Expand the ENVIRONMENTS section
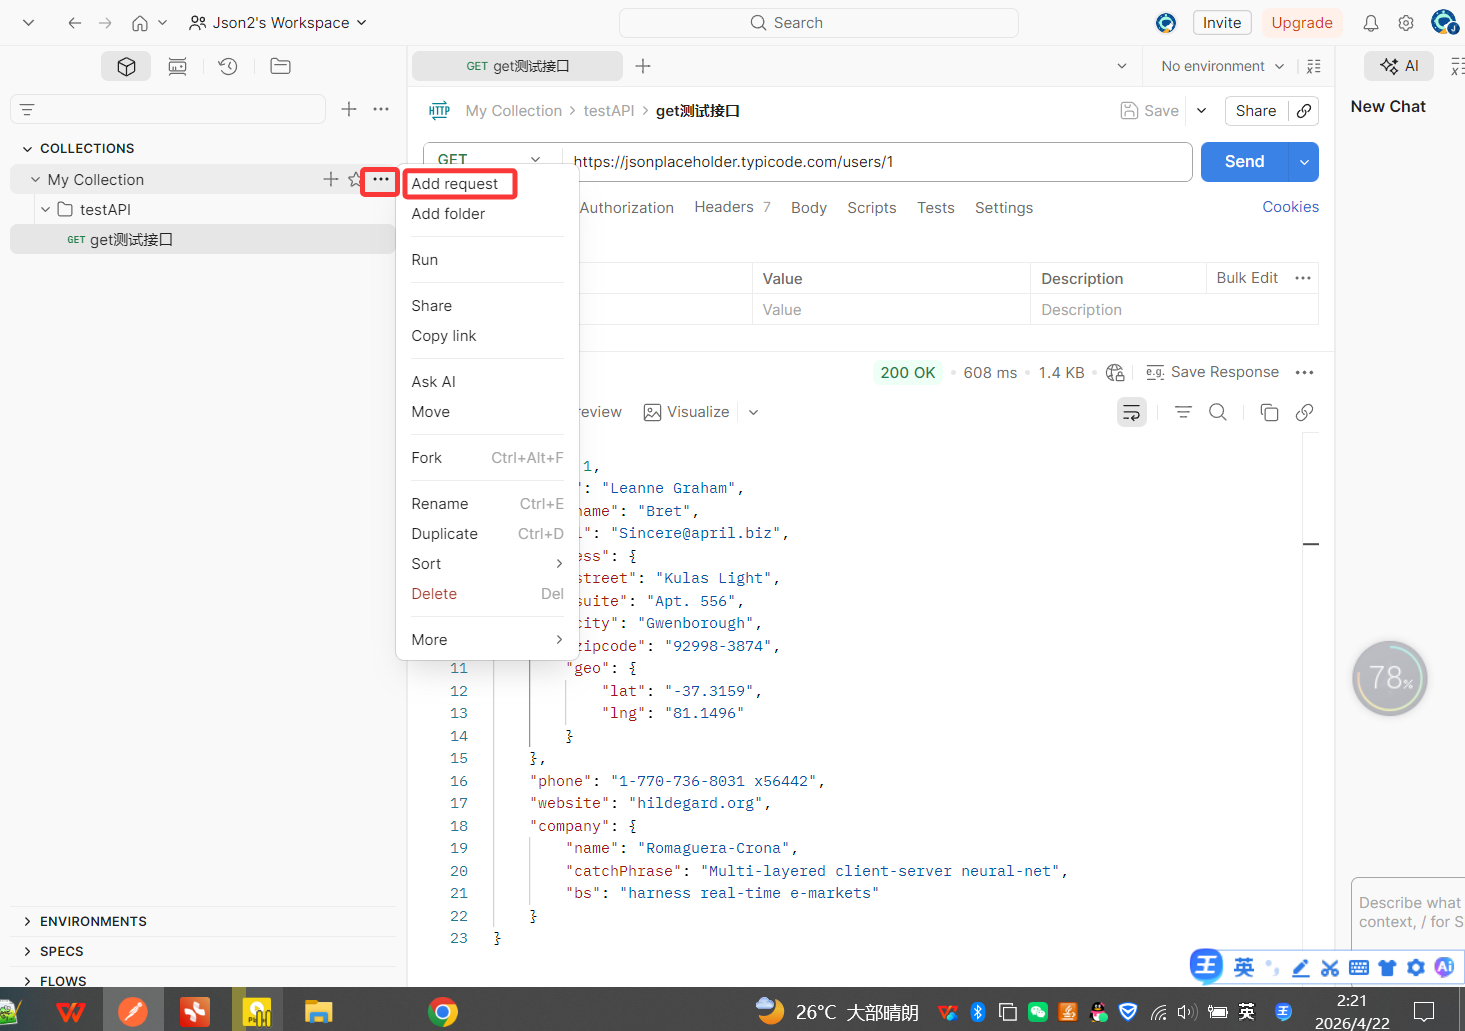The image size is (1465, 1031). [27, 922]
